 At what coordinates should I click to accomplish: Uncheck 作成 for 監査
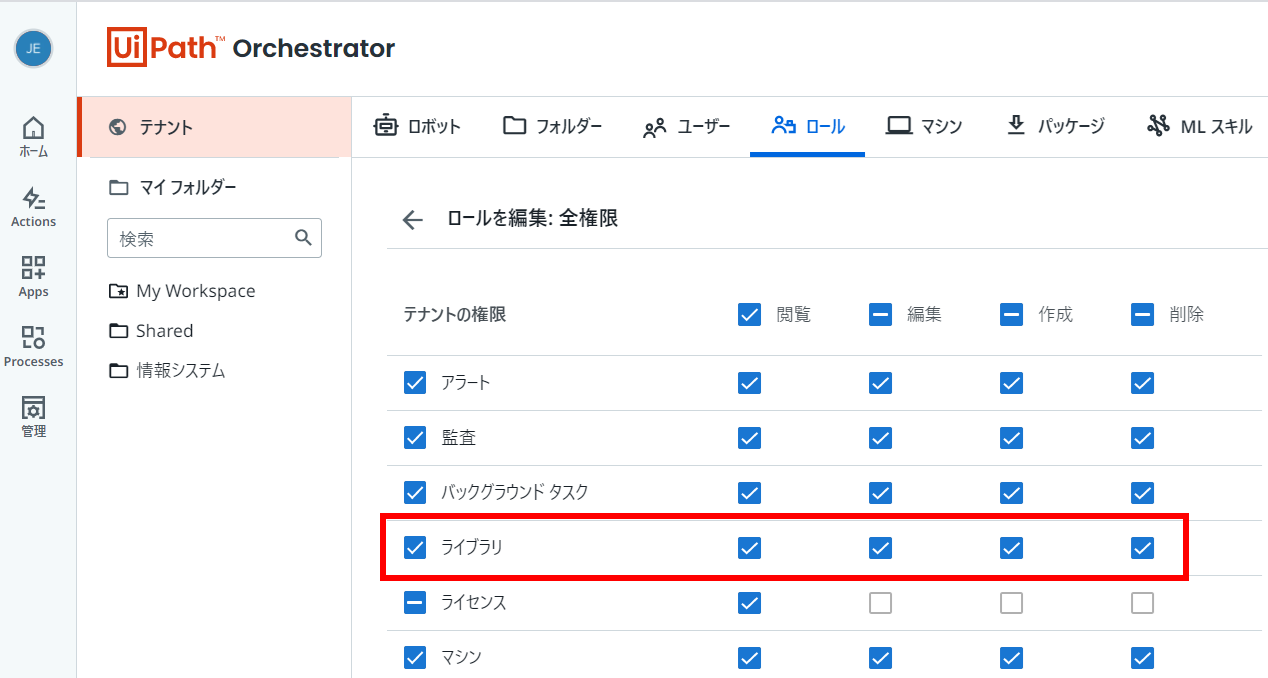point(1011,438)
